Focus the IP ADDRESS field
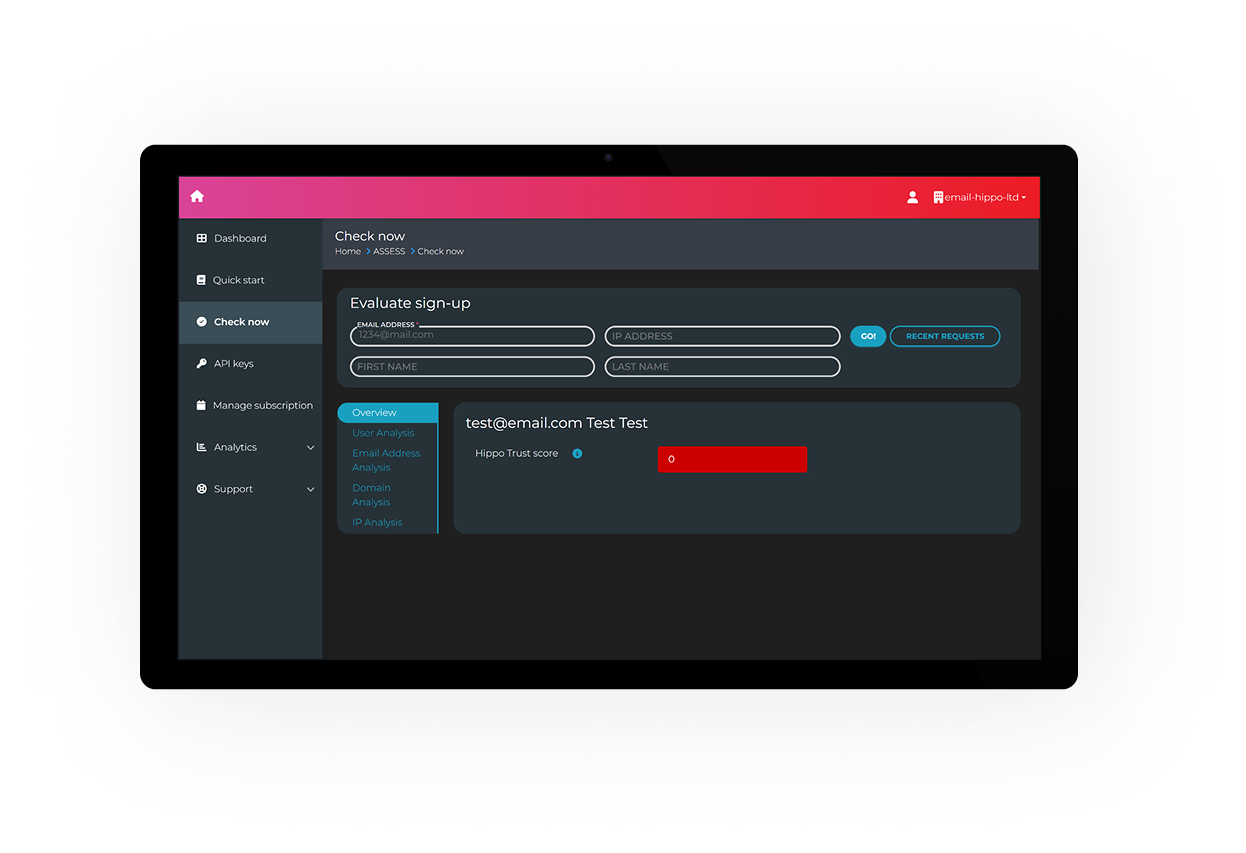1246x853 pixels. tap(722, 336)
